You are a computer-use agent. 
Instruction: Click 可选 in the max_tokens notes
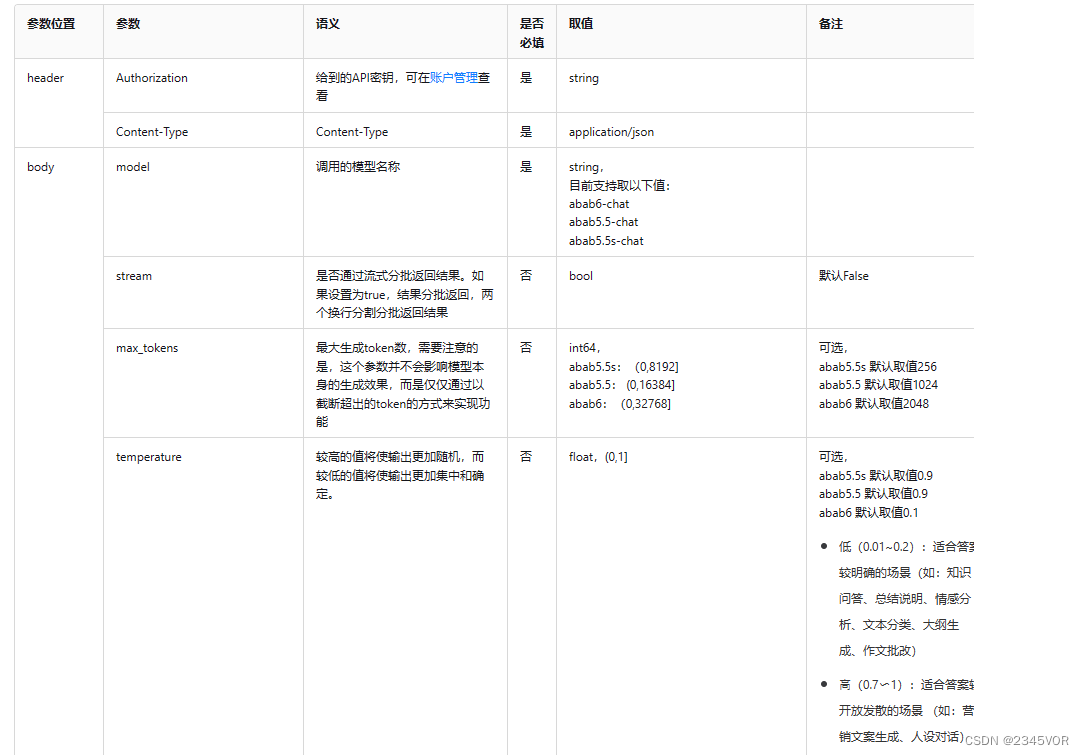coord(832,348)
